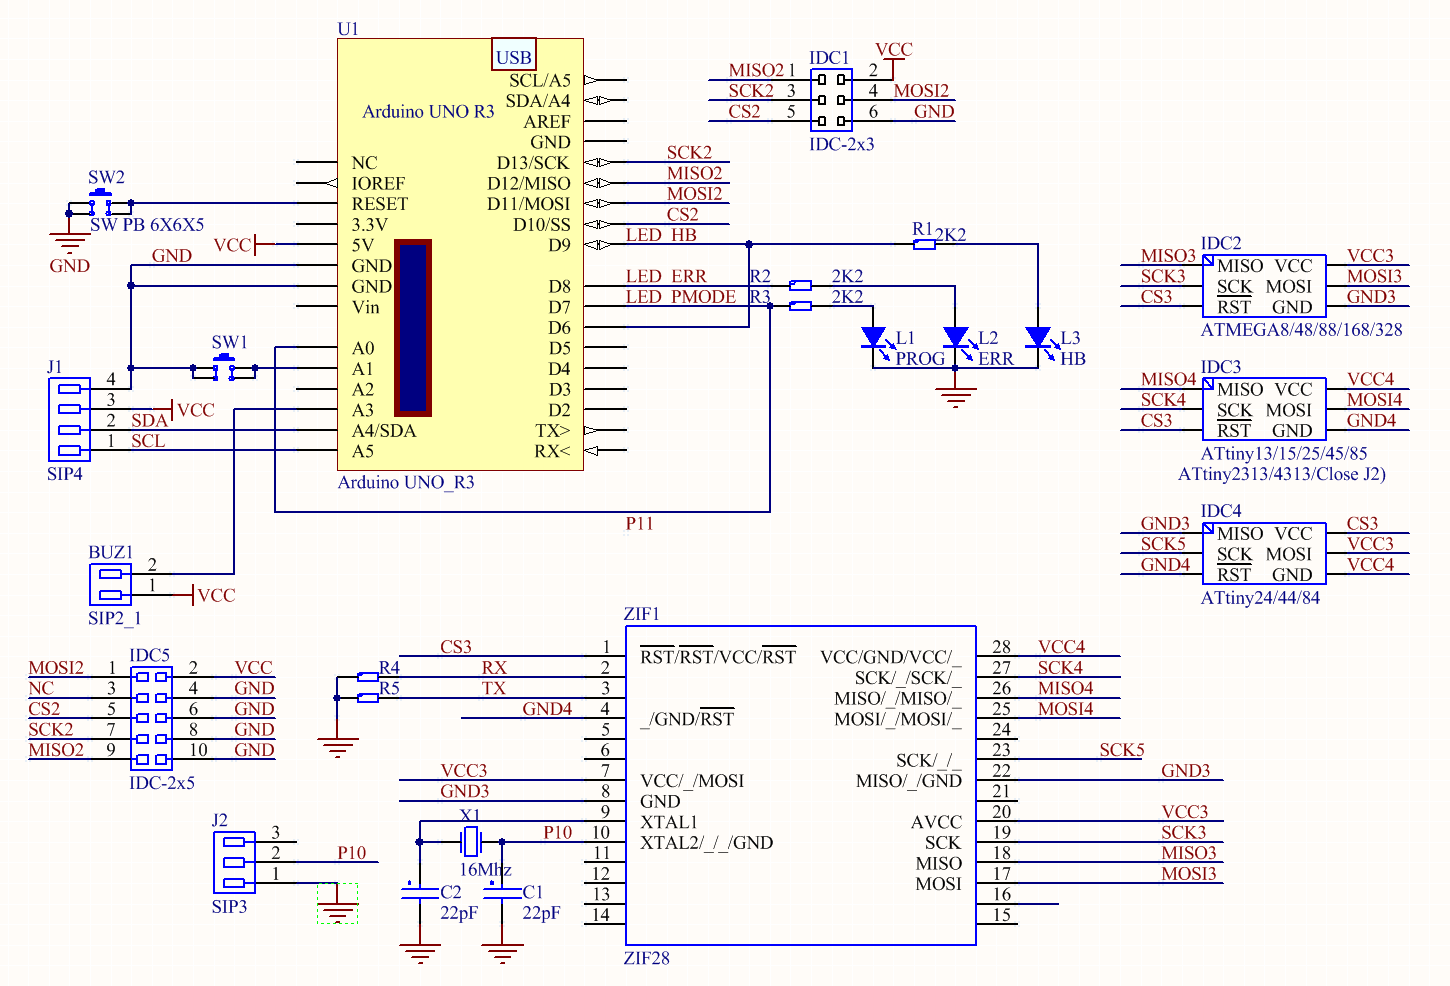This screenshot has height=986, width=1450.
Task: Select the IDC2 ATMEGA connector block
Action: [x=1264, y=286]
